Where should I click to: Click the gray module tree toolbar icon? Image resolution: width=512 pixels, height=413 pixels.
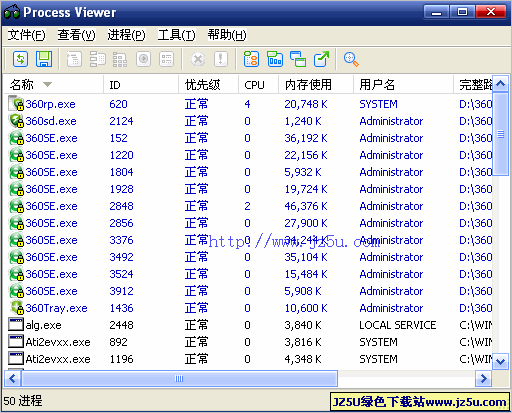pos(97,59)
